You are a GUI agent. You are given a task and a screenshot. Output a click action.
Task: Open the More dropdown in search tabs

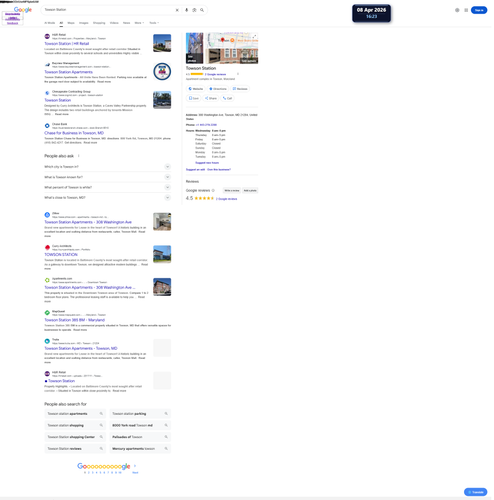point(139,23)
